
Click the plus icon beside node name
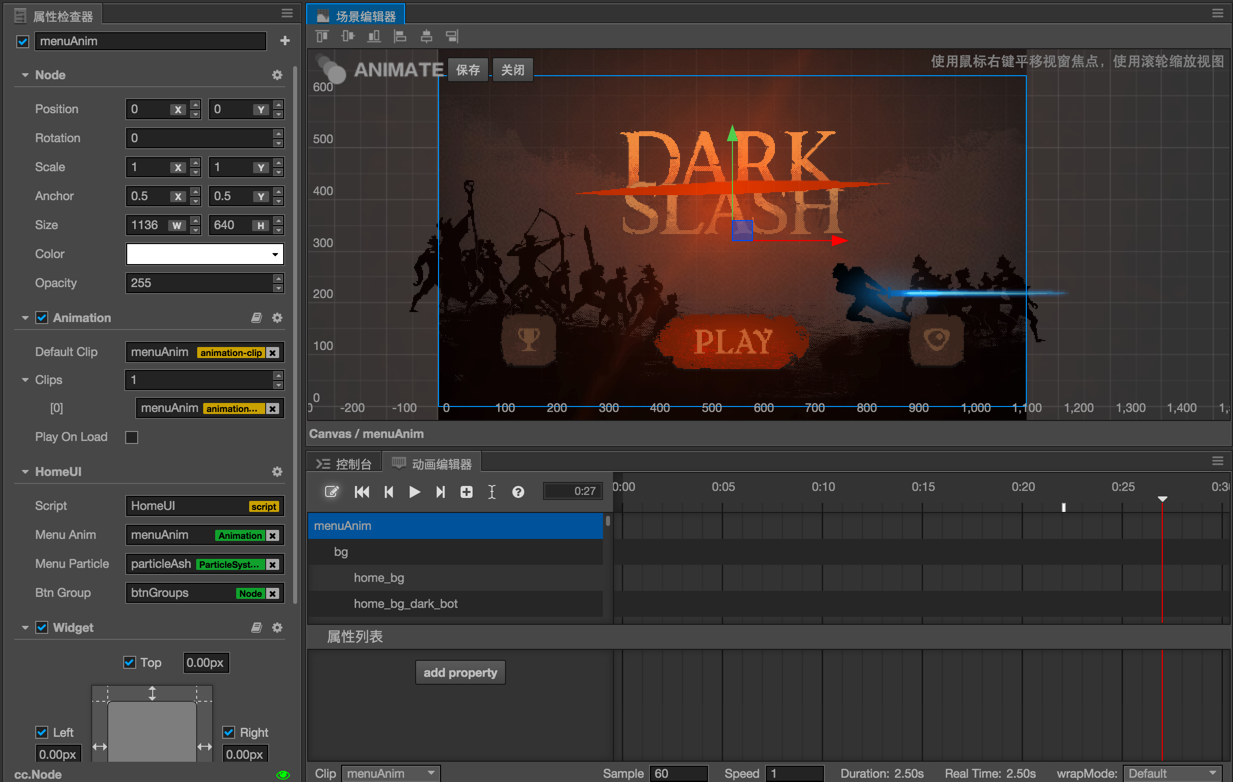pos(285,41)
